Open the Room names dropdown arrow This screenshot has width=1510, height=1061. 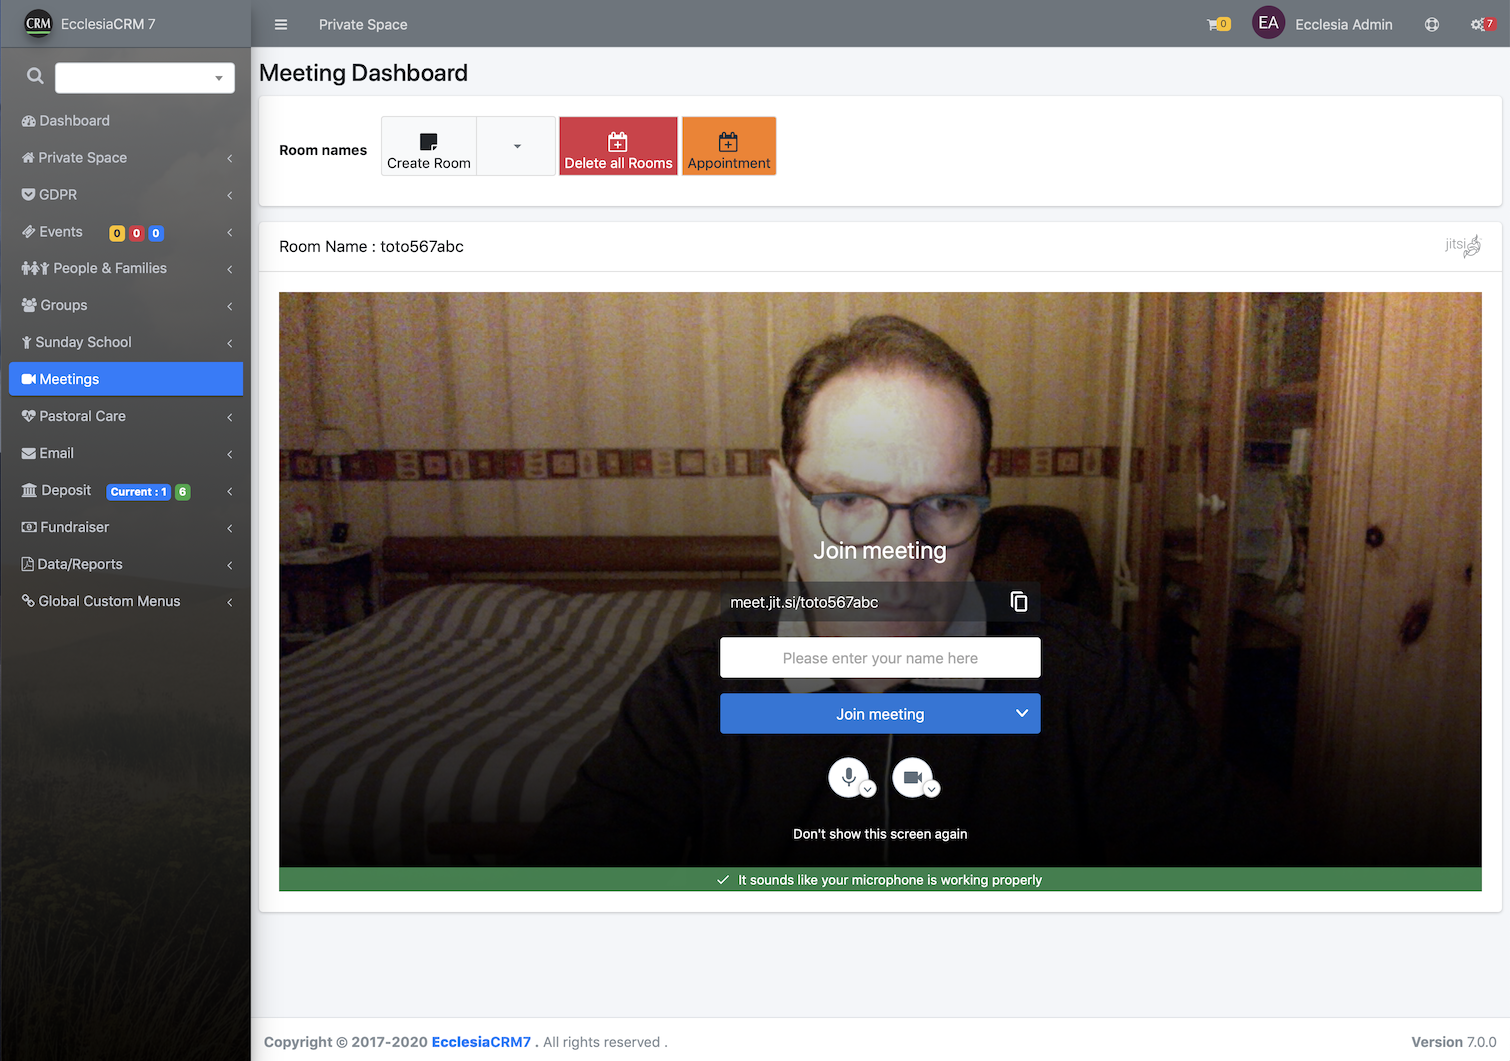pyautogui.click(x=516, y=146)
